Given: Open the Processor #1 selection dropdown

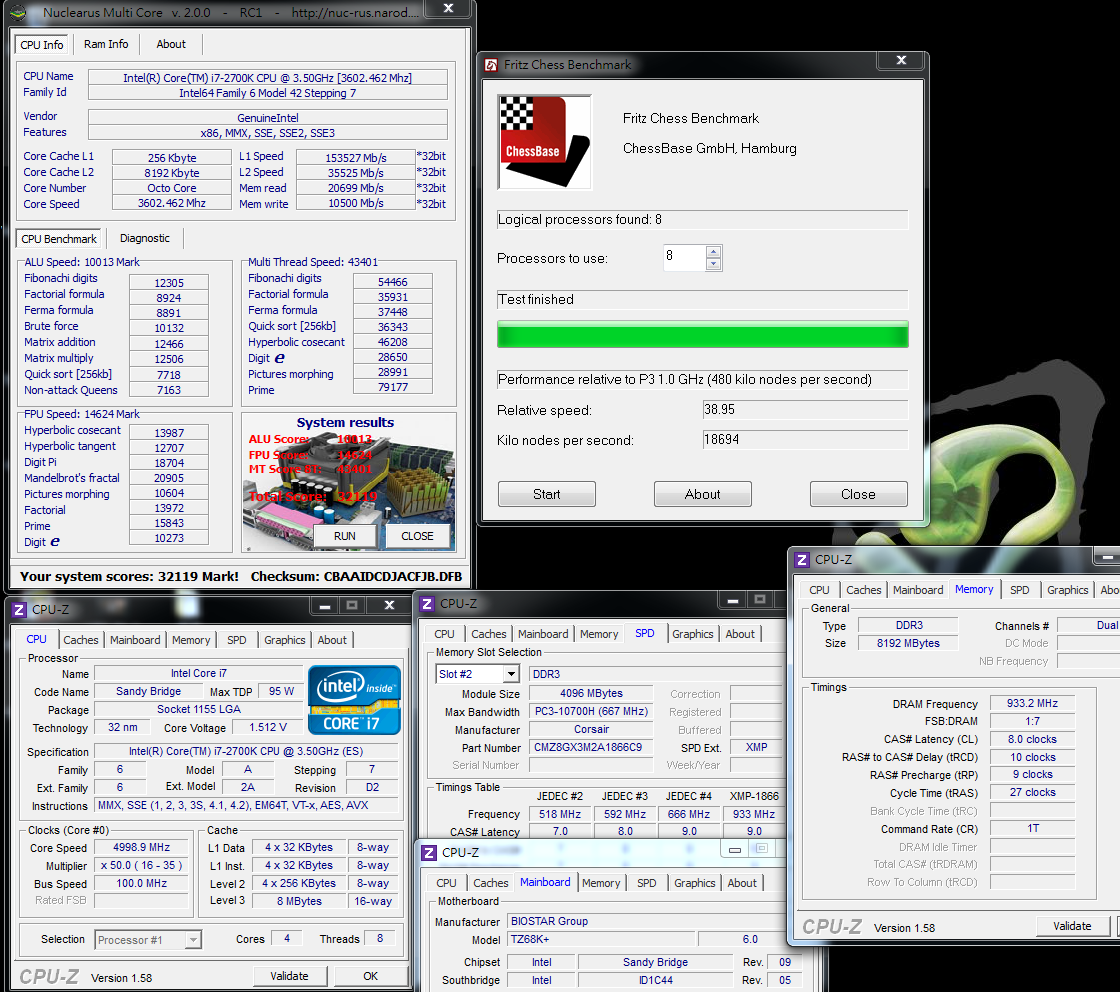Looking at the screenshot, I should [193, 940].
